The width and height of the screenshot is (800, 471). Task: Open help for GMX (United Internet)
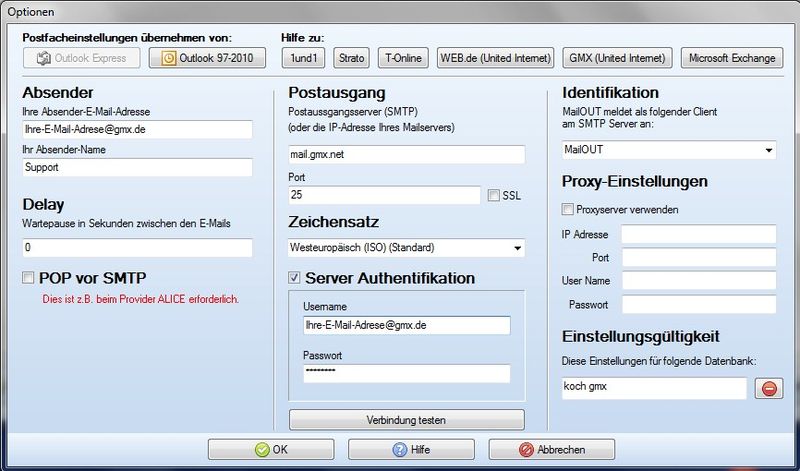pos(617,58)
